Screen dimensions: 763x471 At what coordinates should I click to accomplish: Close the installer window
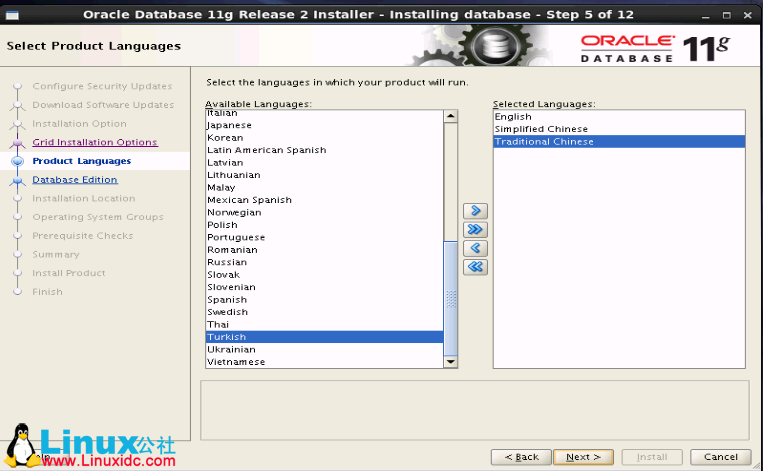point(748,16)
